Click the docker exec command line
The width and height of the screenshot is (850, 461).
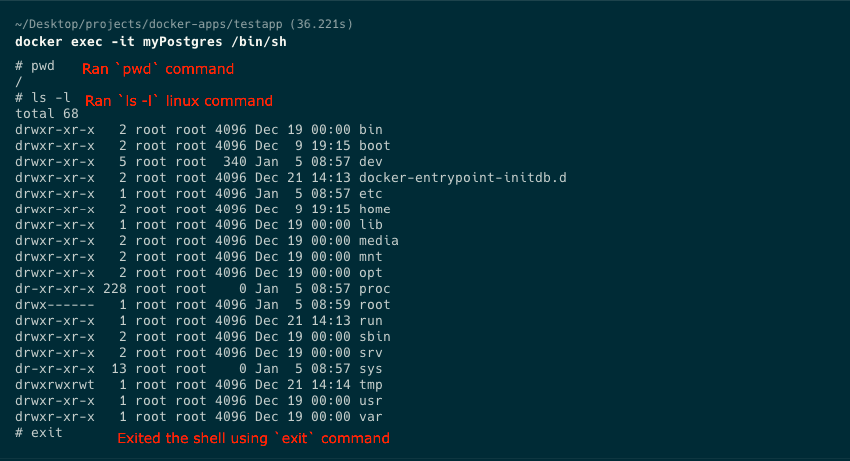[x=151, y=42]
